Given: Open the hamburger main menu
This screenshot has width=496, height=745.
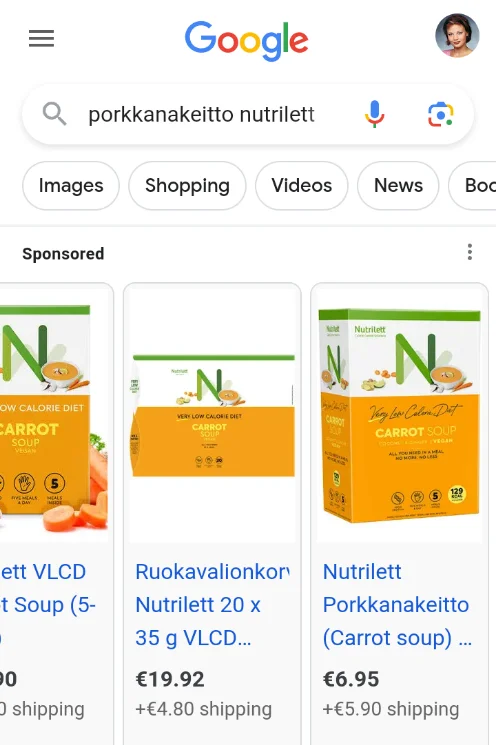Looking at the screenshot, I should click(41, 38).
